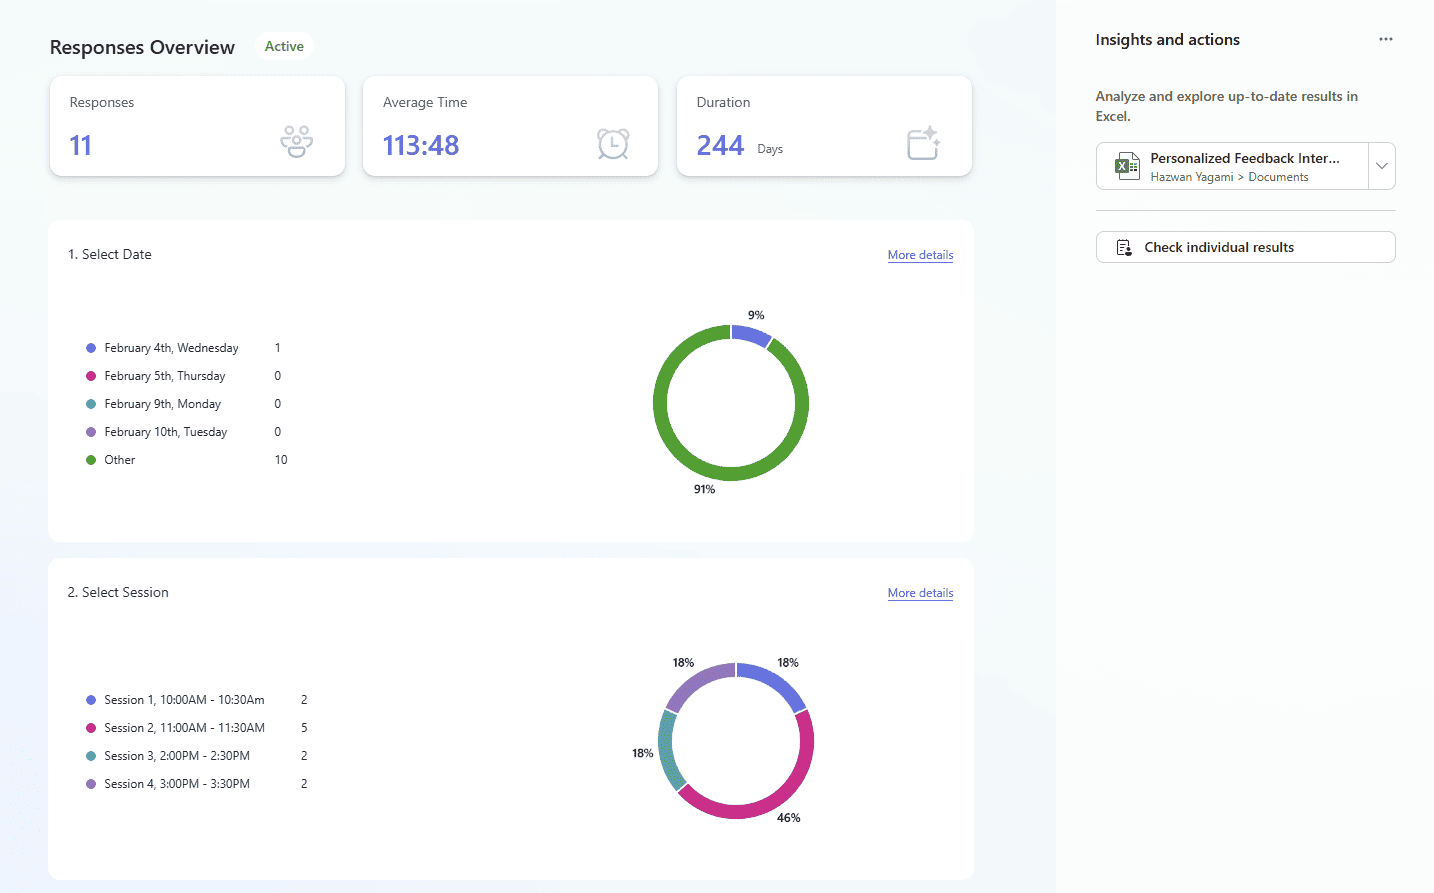Select the February 5th, Thursday legend label
Screen dimensions: 1434x893
[x=165, y=376]
